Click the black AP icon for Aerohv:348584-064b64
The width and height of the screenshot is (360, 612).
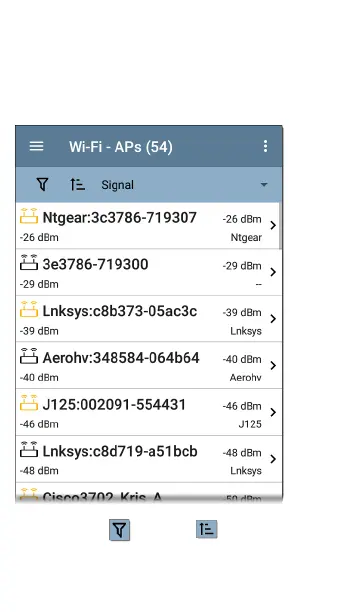click(29, 356)
